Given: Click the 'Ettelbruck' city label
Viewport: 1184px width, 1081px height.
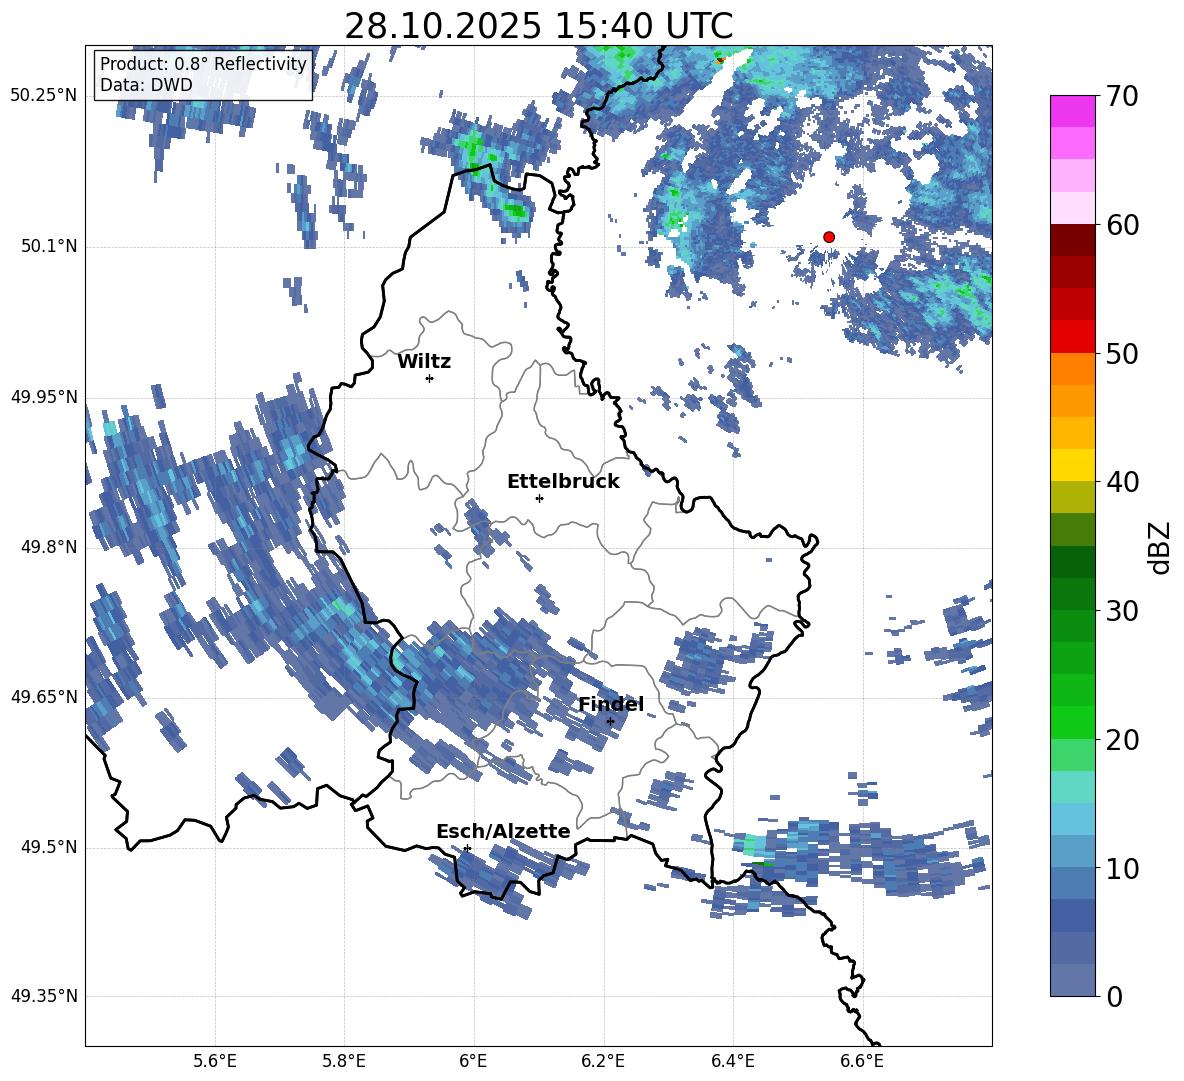Looking at the screenshot, I should tap(563, 482).
